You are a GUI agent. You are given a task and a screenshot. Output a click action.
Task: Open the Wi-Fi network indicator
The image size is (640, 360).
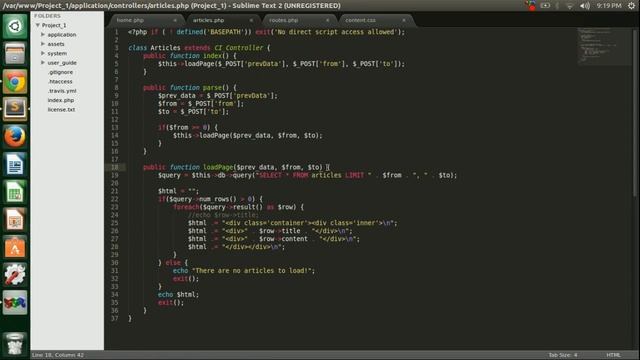570,6
